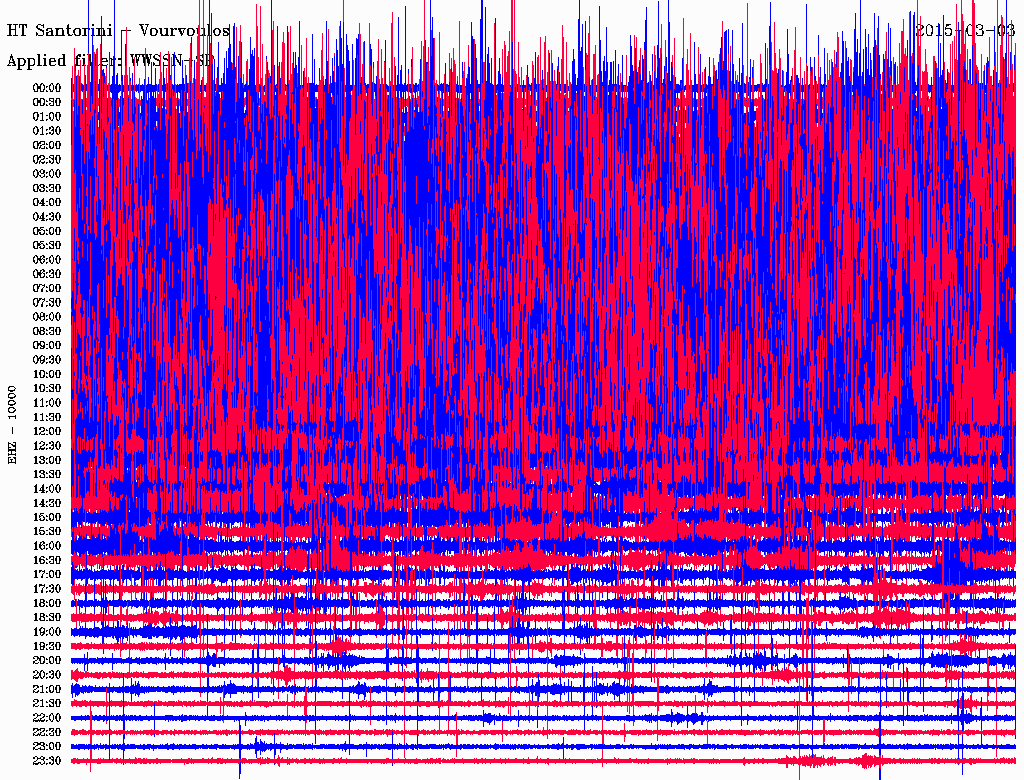The image size is (1024, 780).
Task: Click the 07:30 time label
Action: point(47,302)
